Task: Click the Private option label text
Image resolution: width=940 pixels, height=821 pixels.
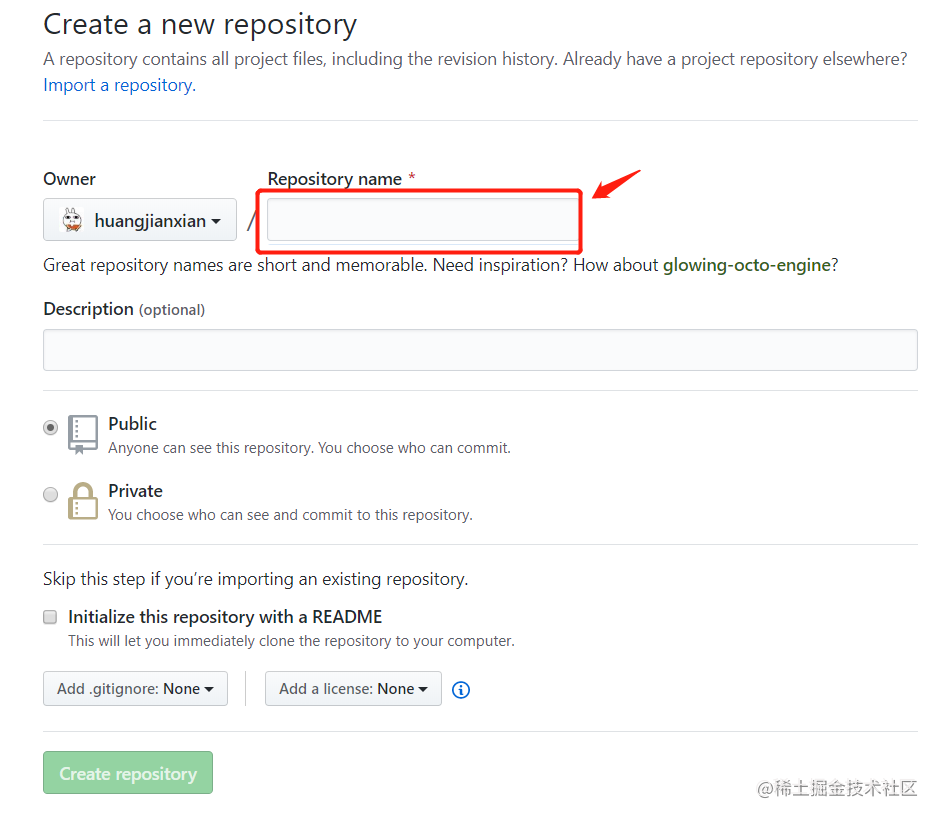Action: coord(135,491)
